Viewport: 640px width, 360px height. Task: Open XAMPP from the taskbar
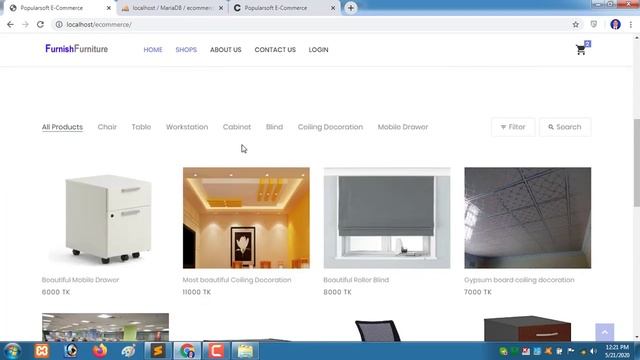pyautogui.click(x=42, y=351)
